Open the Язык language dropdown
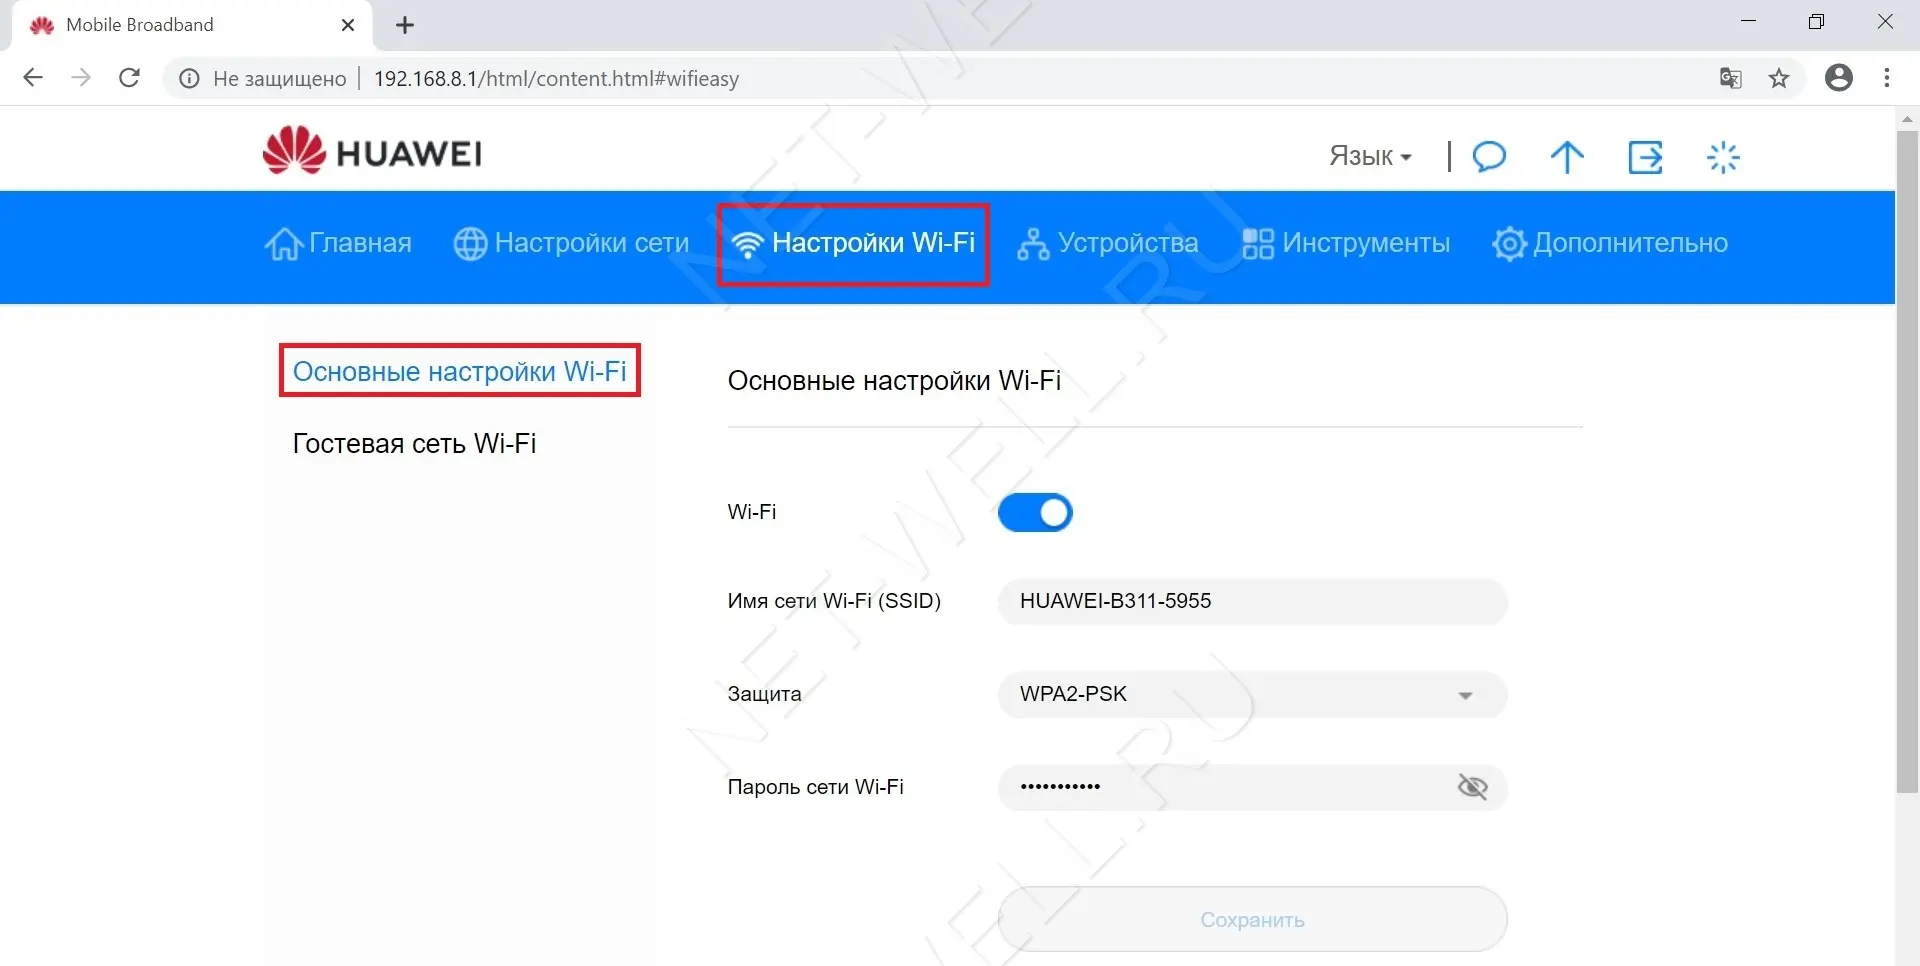The image size is (1920, 966). click(1370, 157)
